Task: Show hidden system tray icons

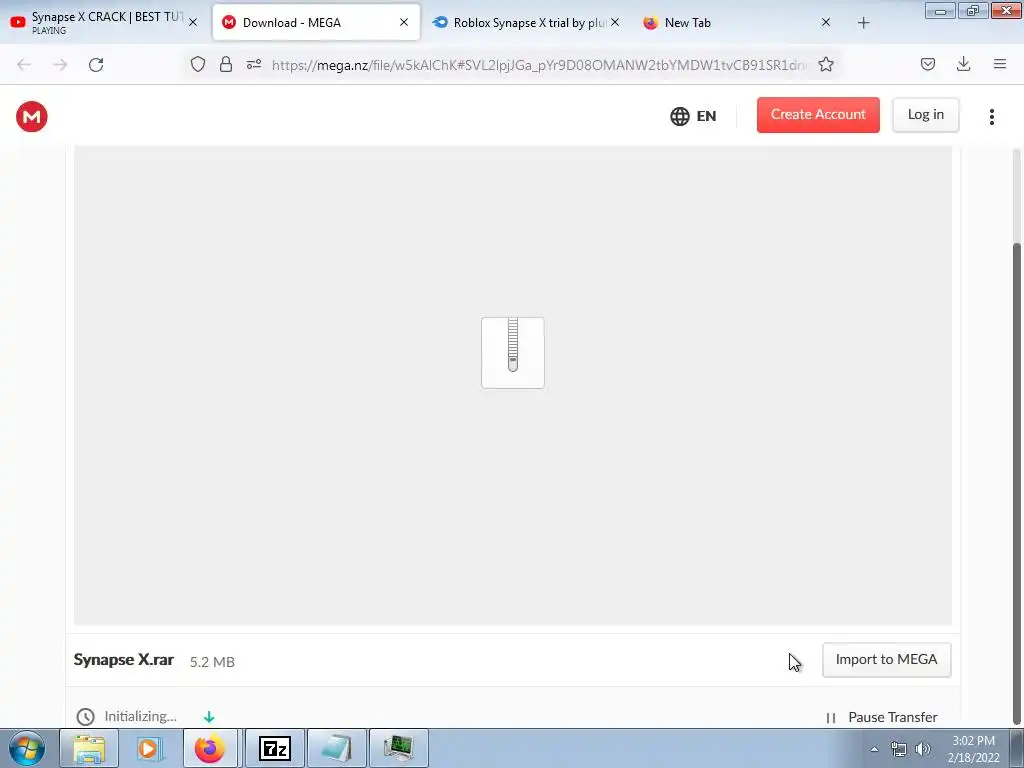Action: pyautogui.click(x=874, y=749)
